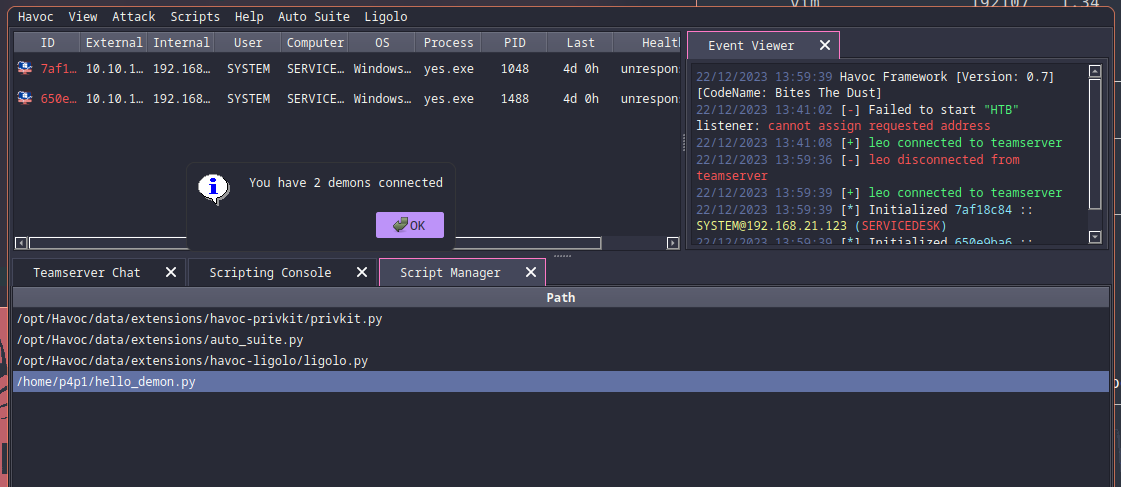Click left arrow of session table scrollbar
This screenshot has width=1121, height=487.
pyautogui.click(x=20, y=243)
